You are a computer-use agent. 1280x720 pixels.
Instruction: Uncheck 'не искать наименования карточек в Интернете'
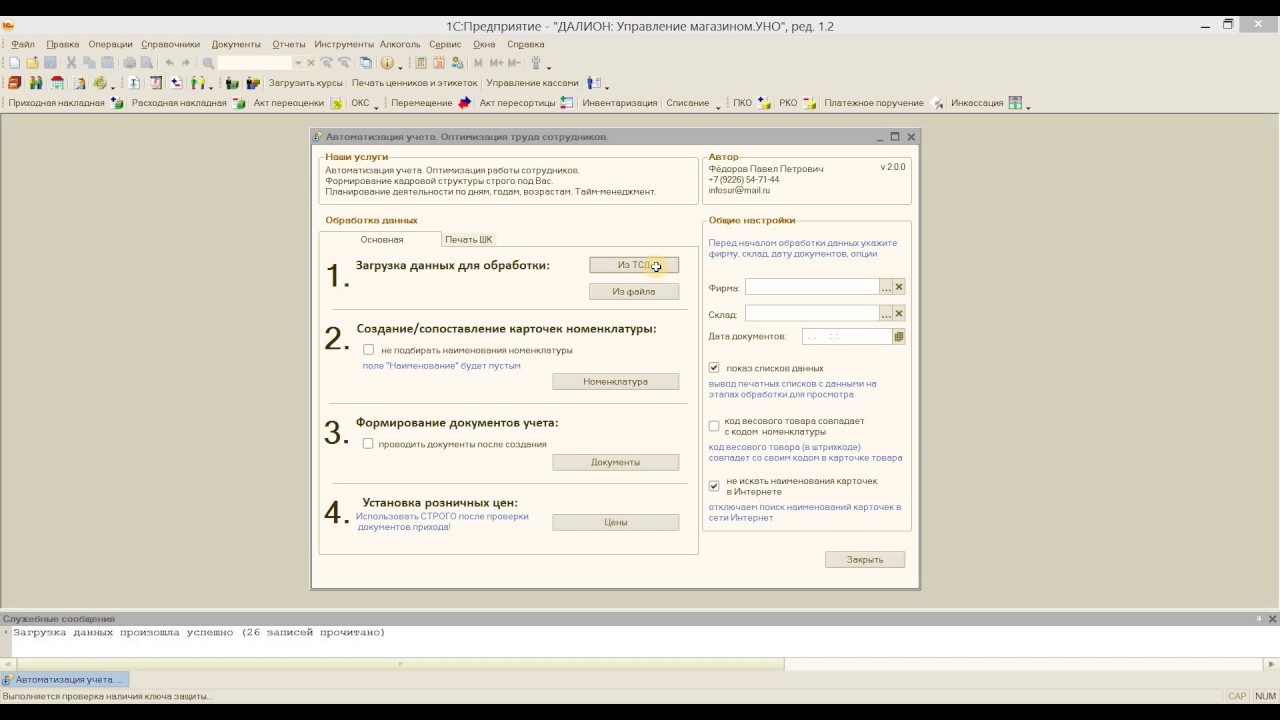coord(714,486)
